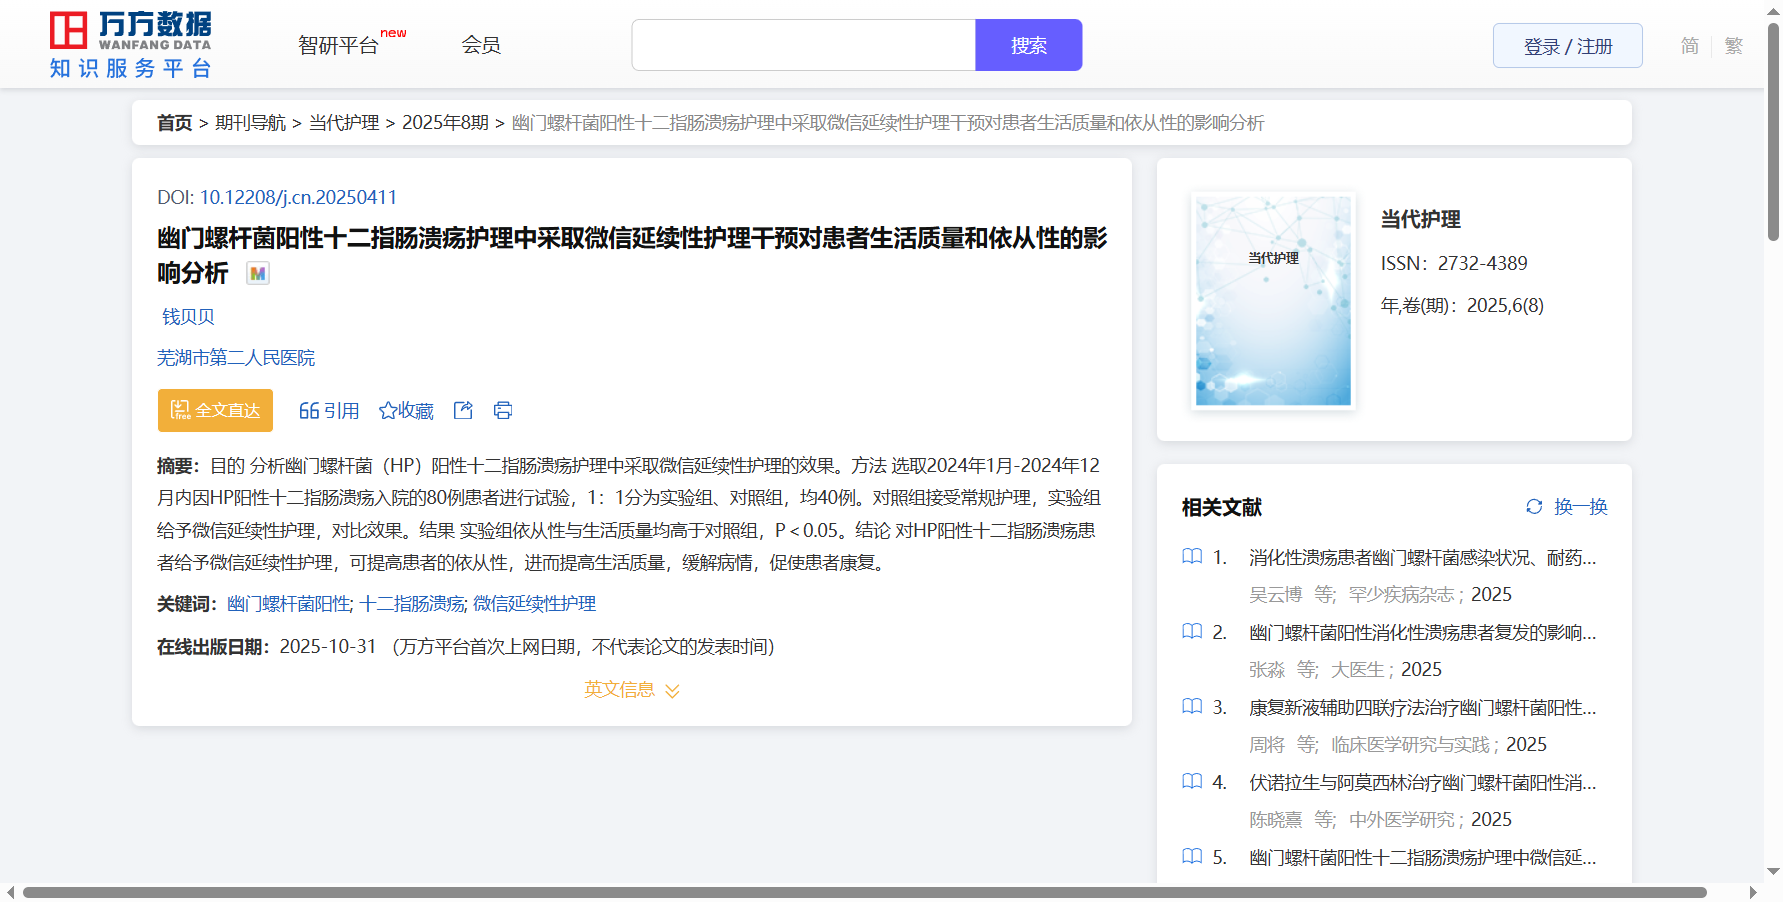Open the 智研平台 menu item

point(339,46)
